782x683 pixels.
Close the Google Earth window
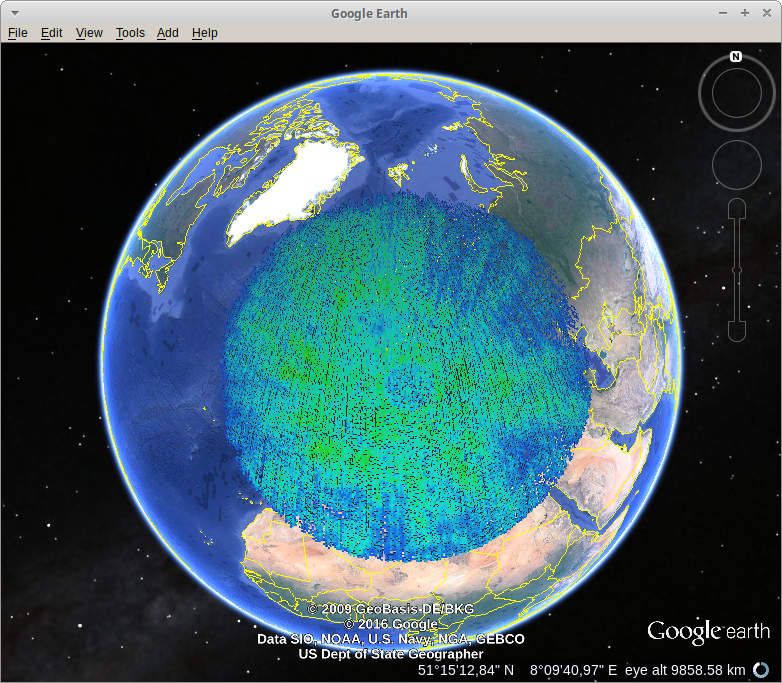767,13
